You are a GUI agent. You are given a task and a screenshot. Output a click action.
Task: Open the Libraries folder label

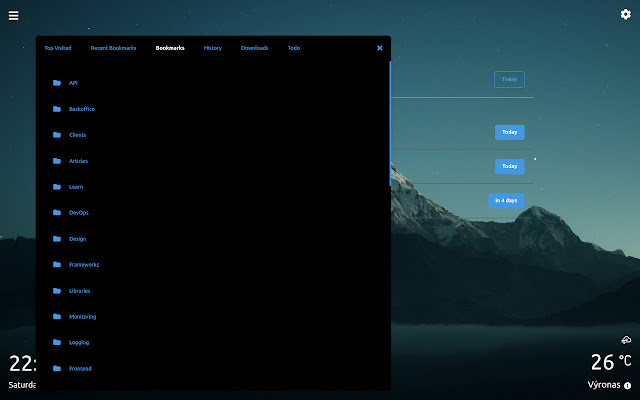coord(79,291)
